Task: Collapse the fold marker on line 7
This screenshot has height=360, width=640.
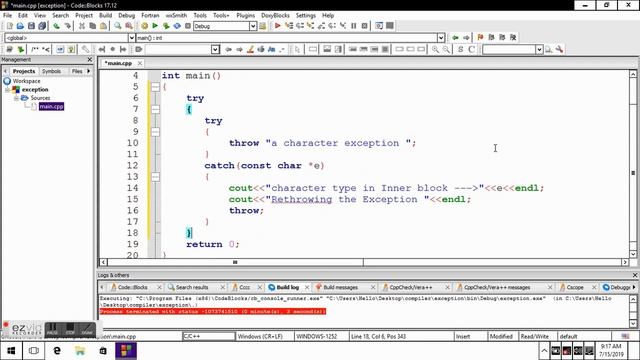Action: [x=155, y=109]
